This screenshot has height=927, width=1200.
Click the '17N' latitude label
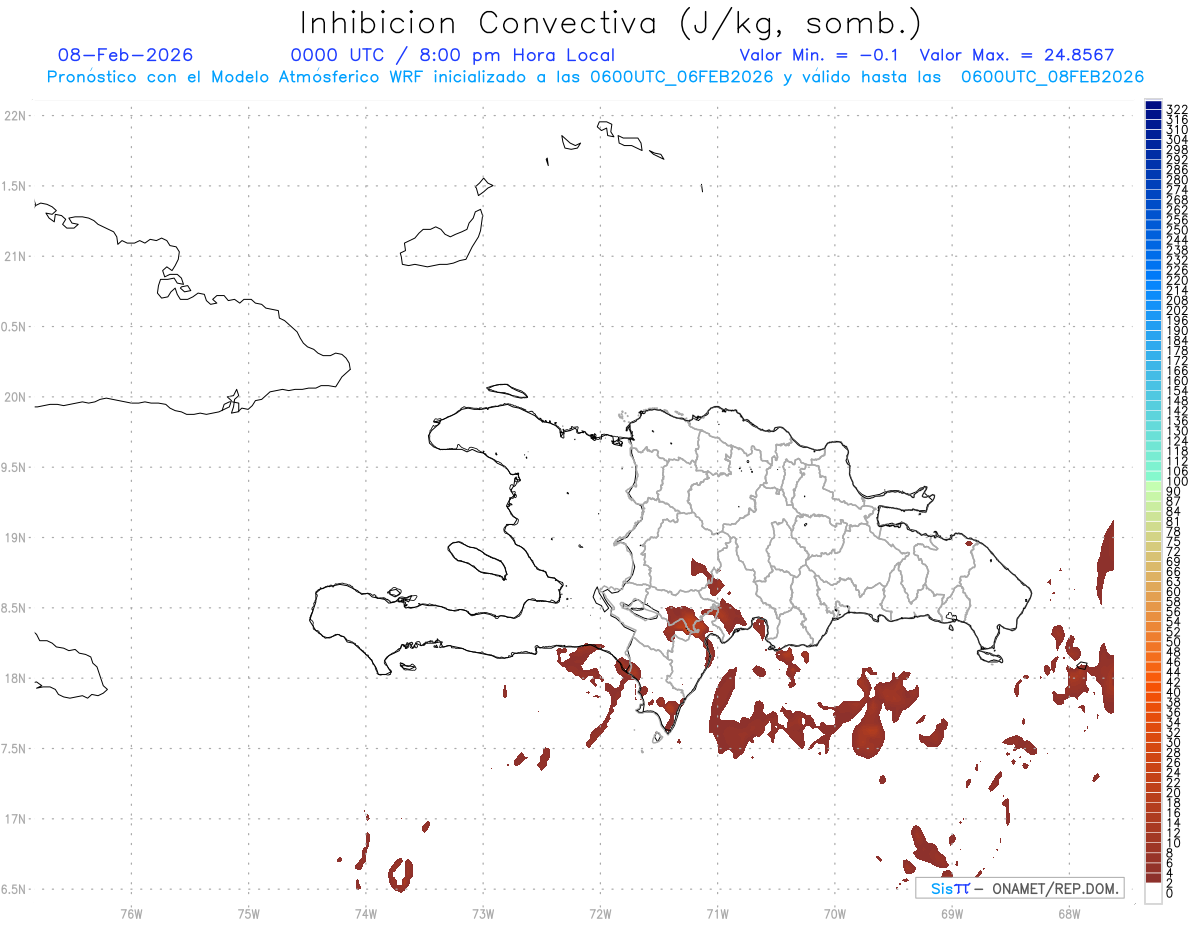(x=15, y=819)
